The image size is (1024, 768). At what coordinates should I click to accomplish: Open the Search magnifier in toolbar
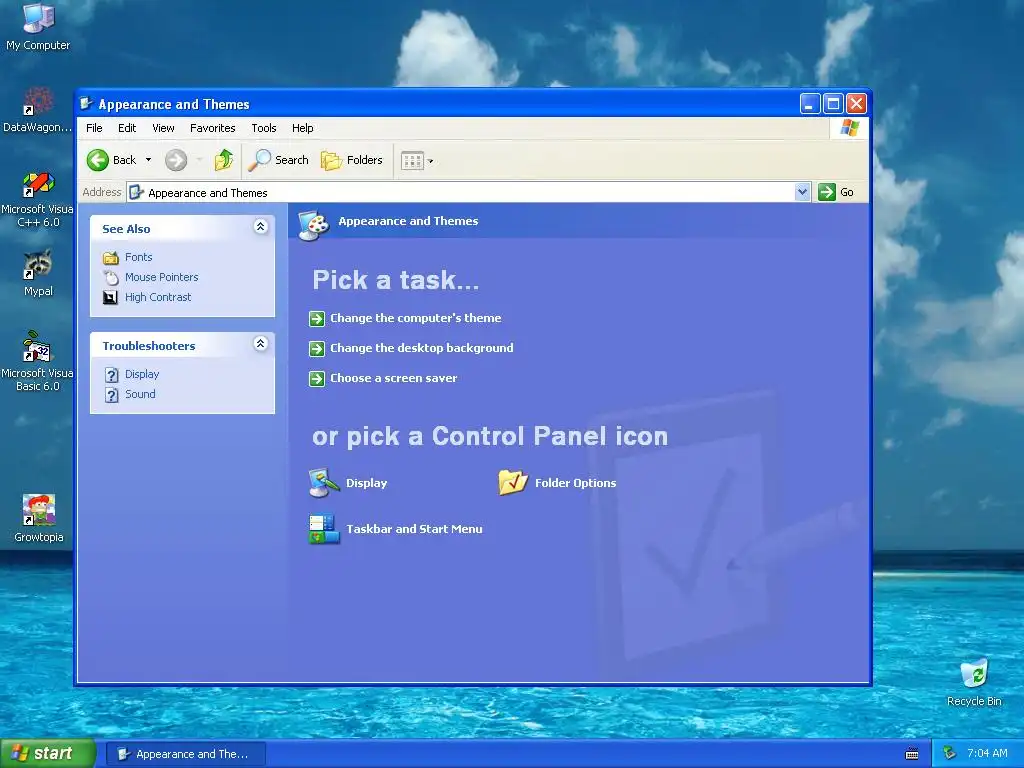[260, 160]
